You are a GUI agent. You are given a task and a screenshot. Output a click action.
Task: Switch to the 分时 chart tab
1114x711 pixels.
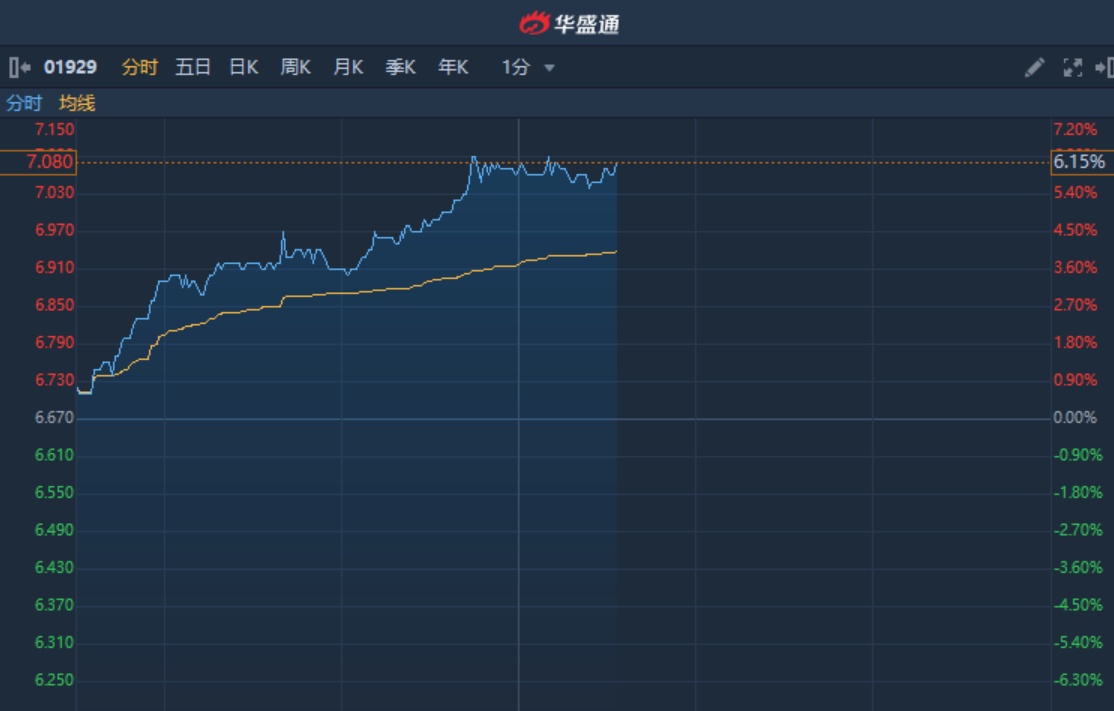click(140, 68)
